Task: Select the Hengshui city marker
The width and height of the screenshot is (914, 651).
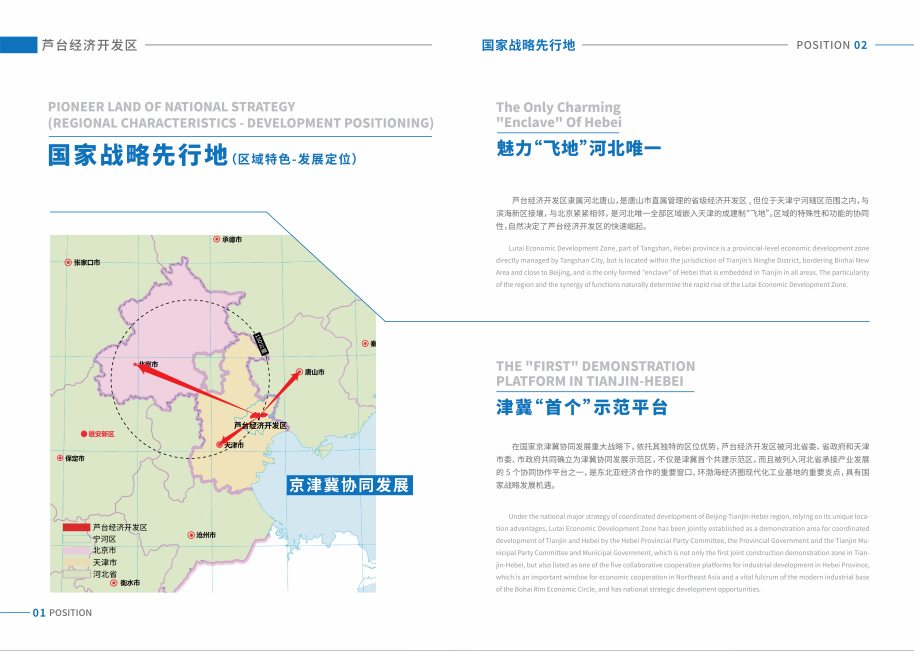Action: point(114,582)
